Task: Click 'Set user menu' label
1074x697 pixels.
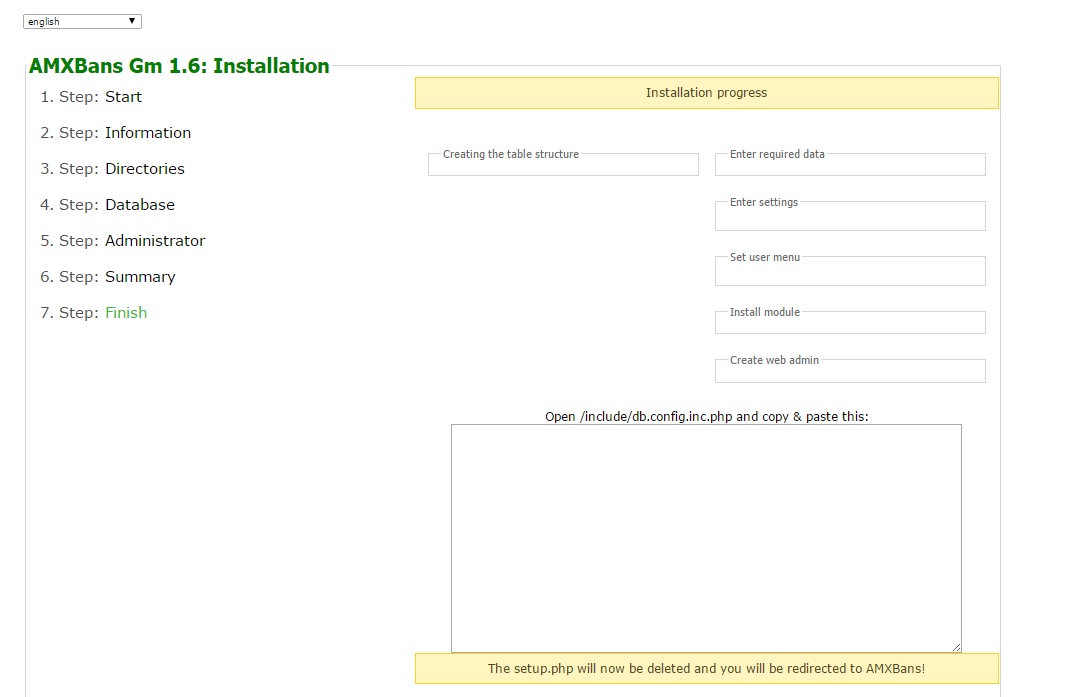Action: click(764, 257)
